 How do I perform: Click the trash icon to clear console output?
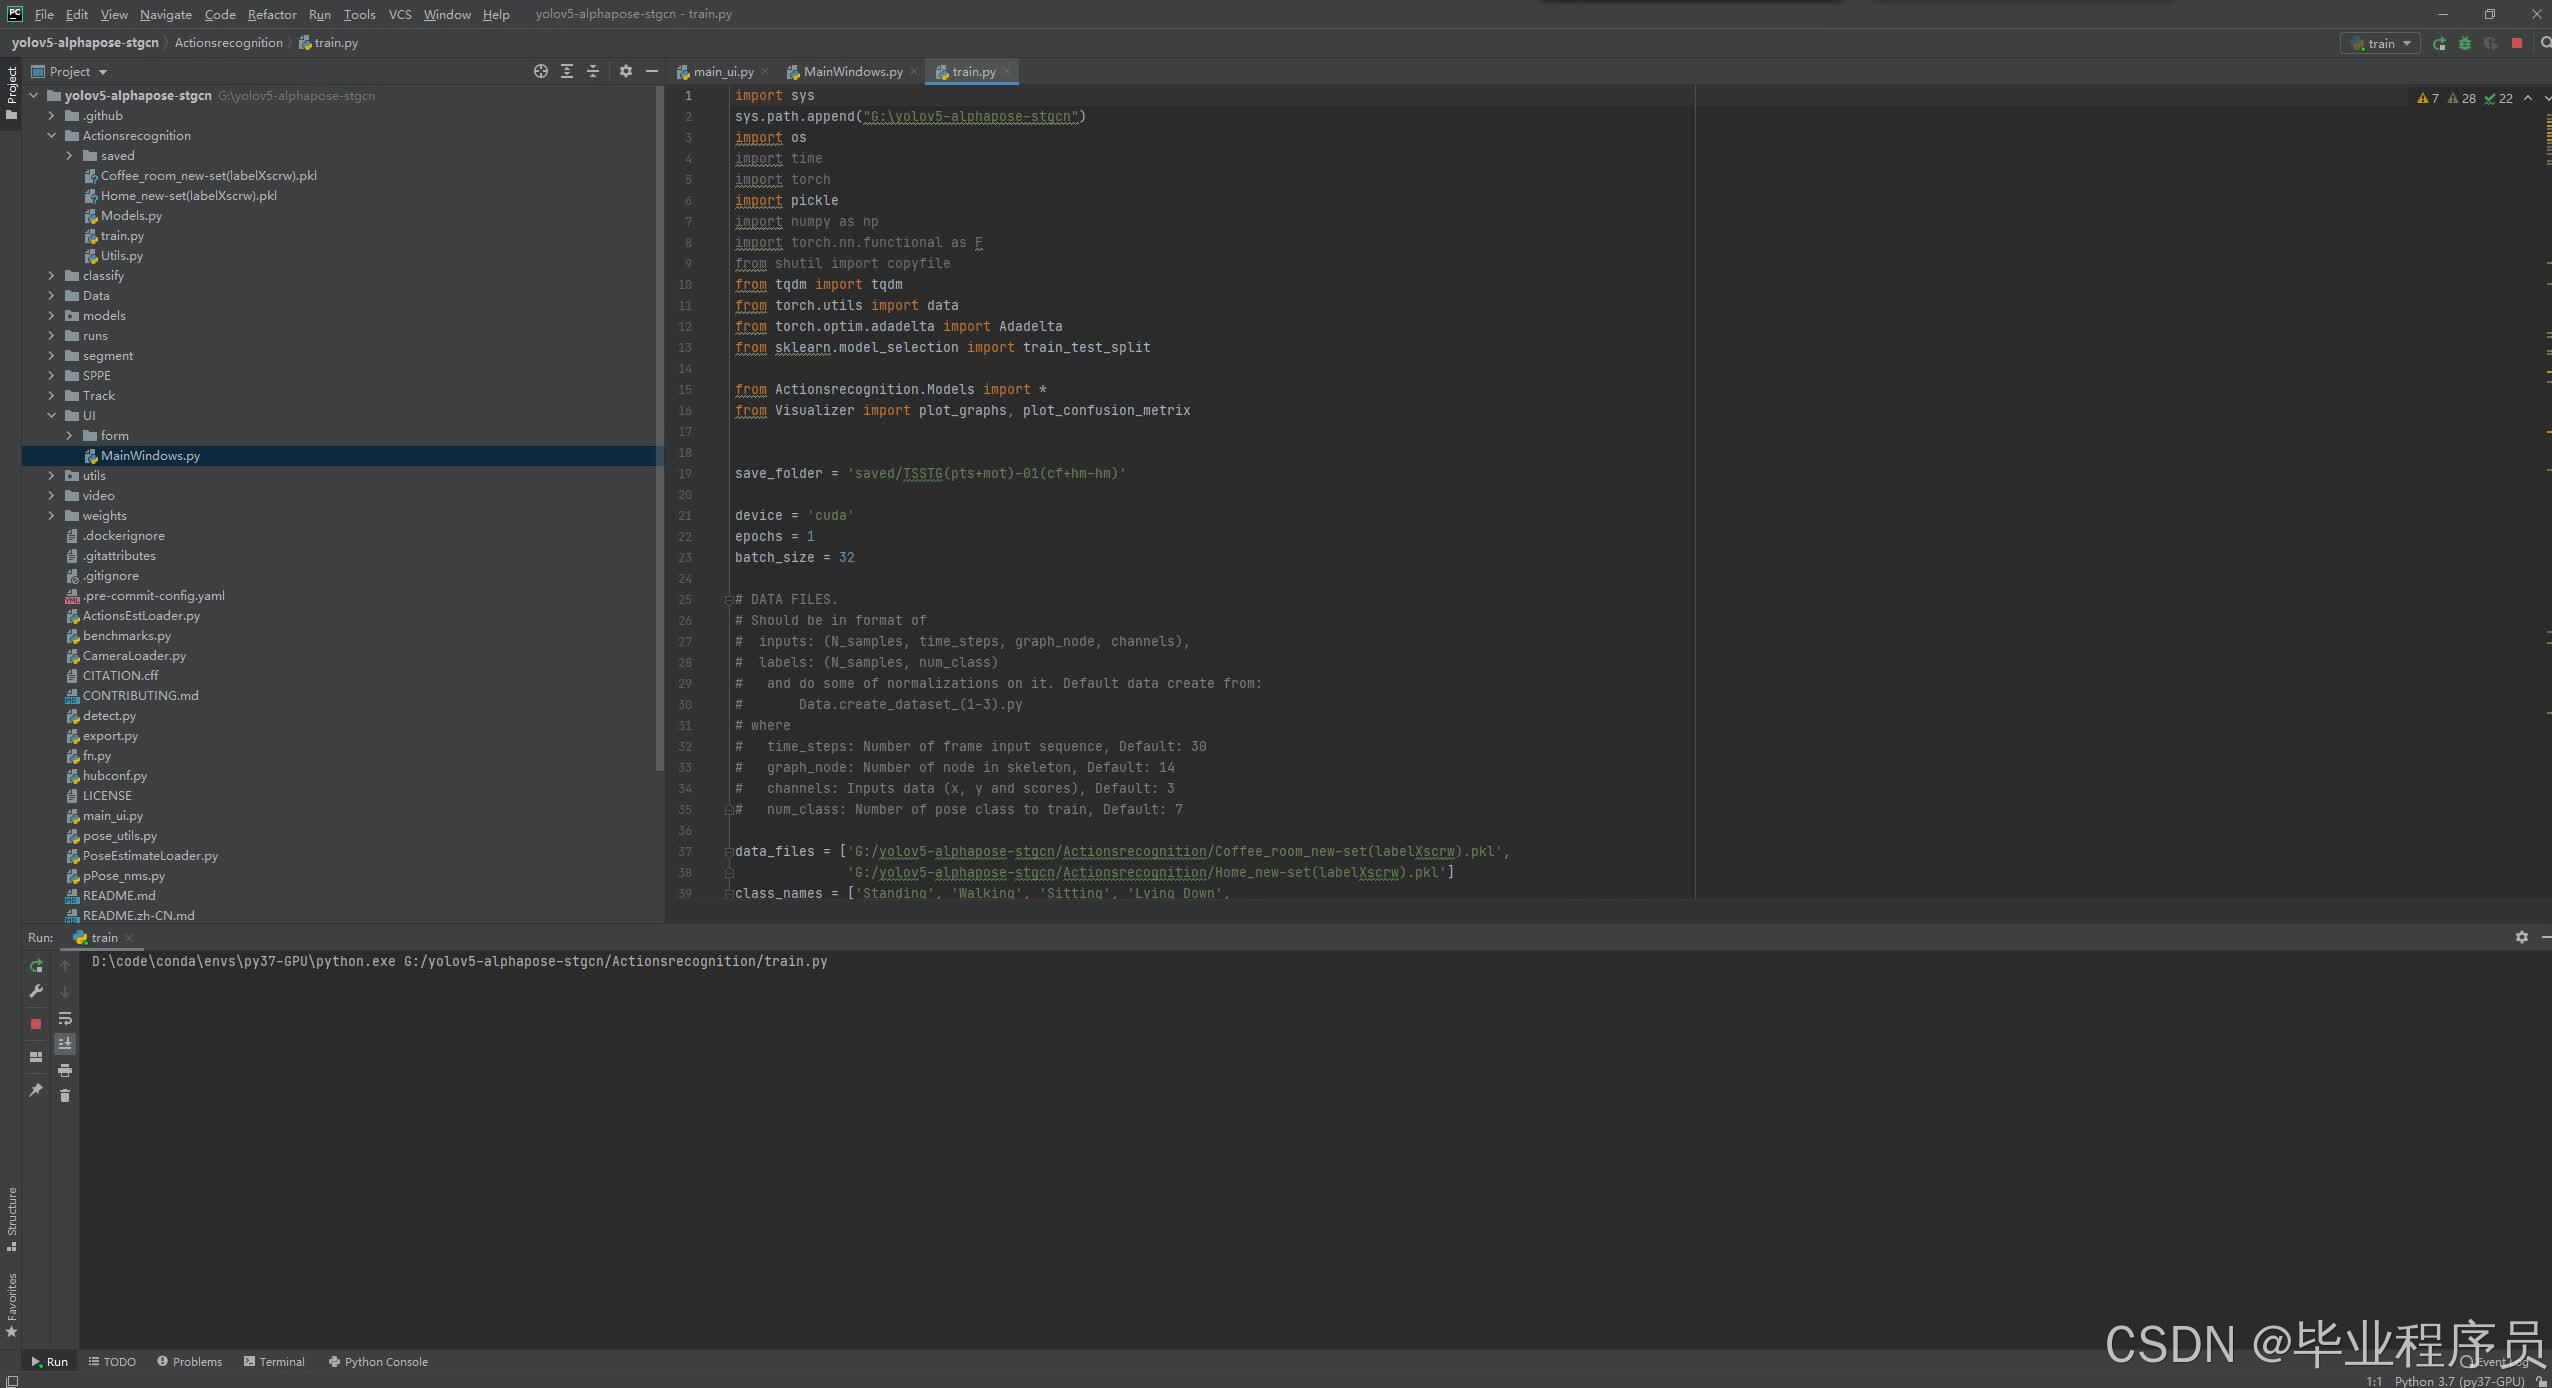[65, 1096]
